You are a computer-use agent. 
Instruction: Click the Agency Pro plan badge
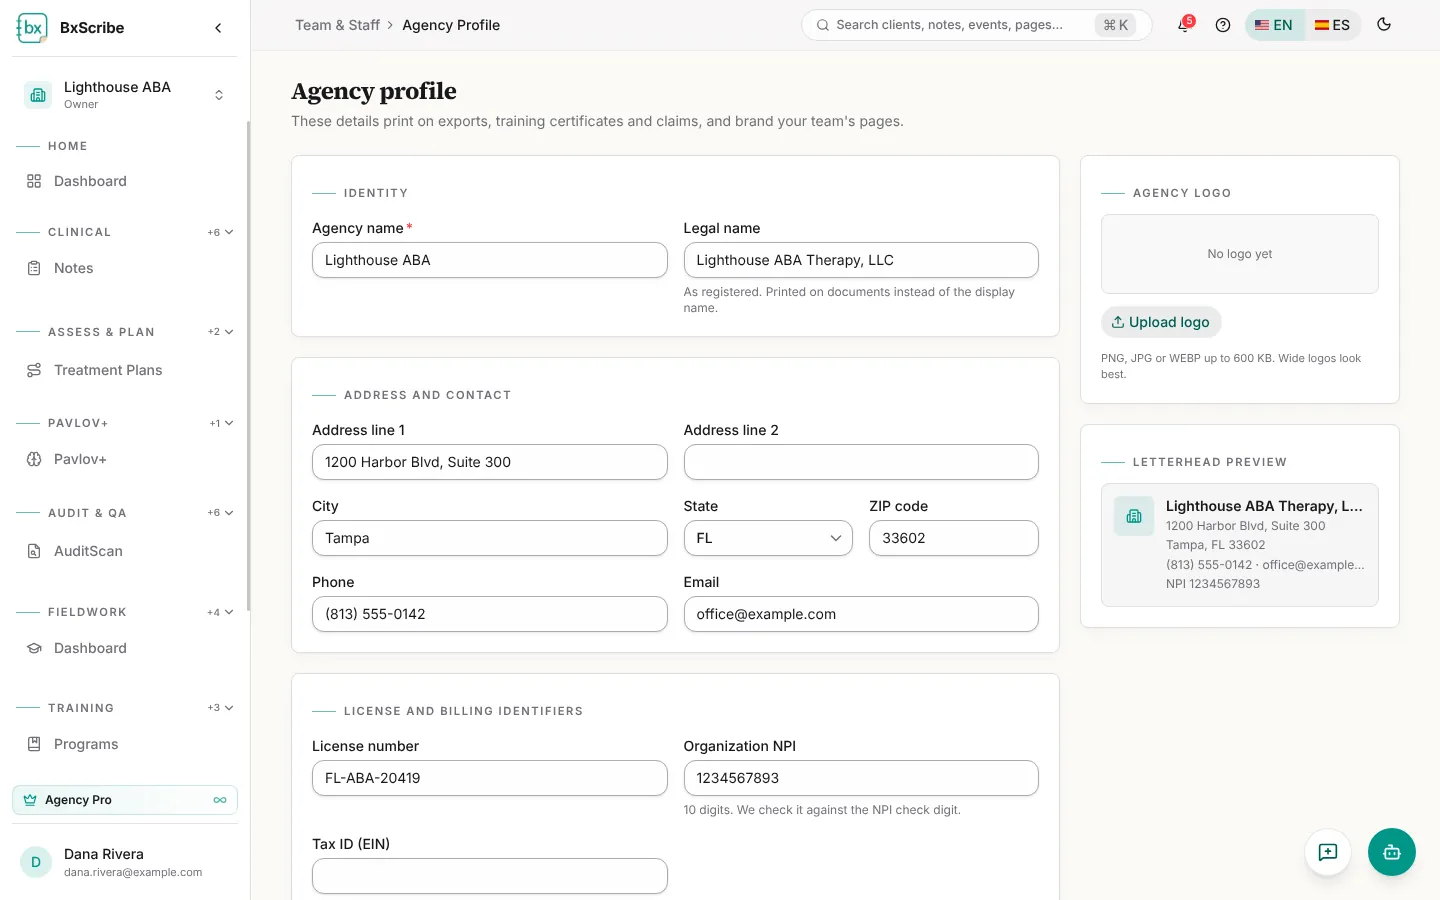[x=125, y=800]
